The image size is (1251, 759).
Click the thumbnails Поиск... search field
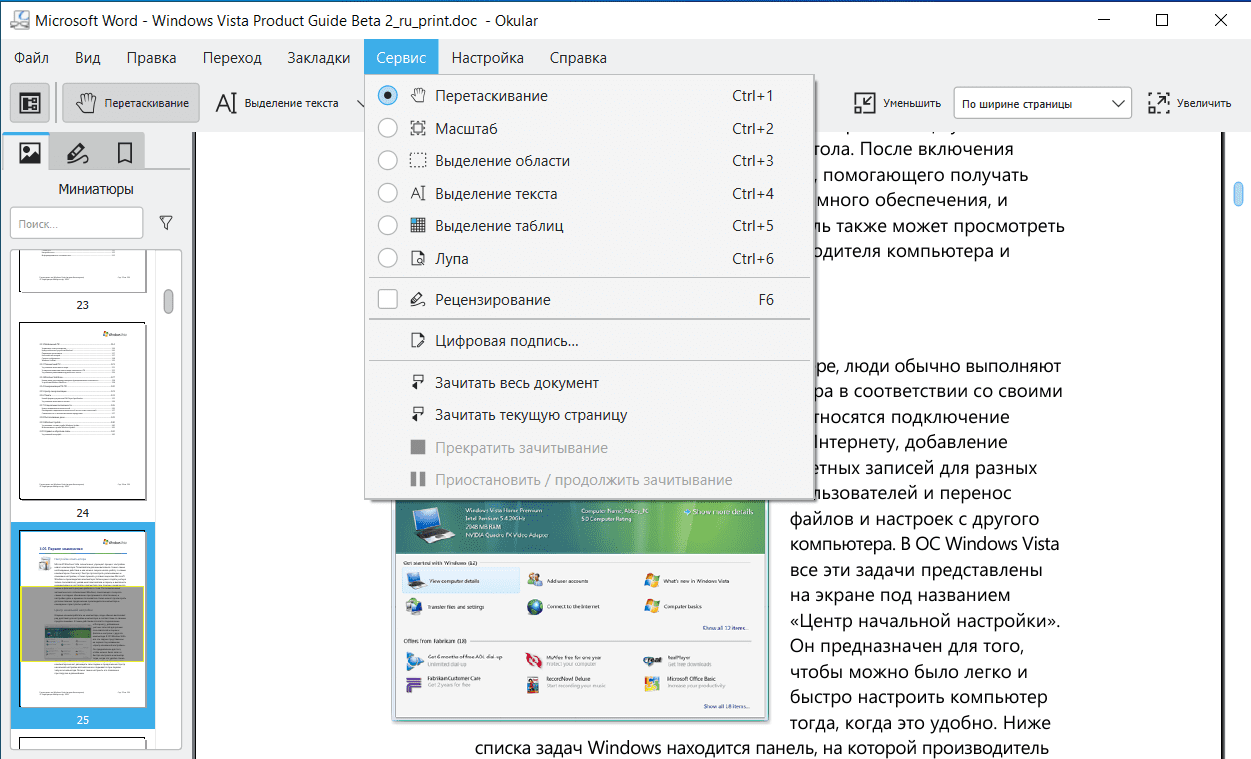tap(77, 223)
